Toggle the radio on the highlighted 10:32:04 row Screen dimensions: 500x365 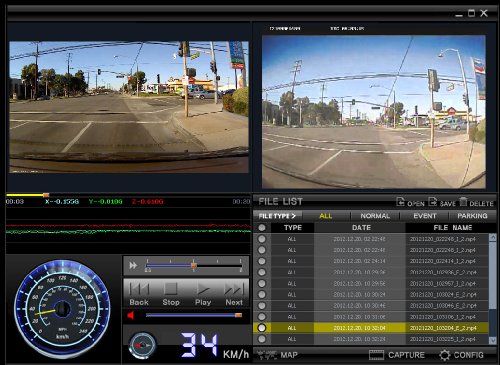pyautogui.click(x=262, y=328)
